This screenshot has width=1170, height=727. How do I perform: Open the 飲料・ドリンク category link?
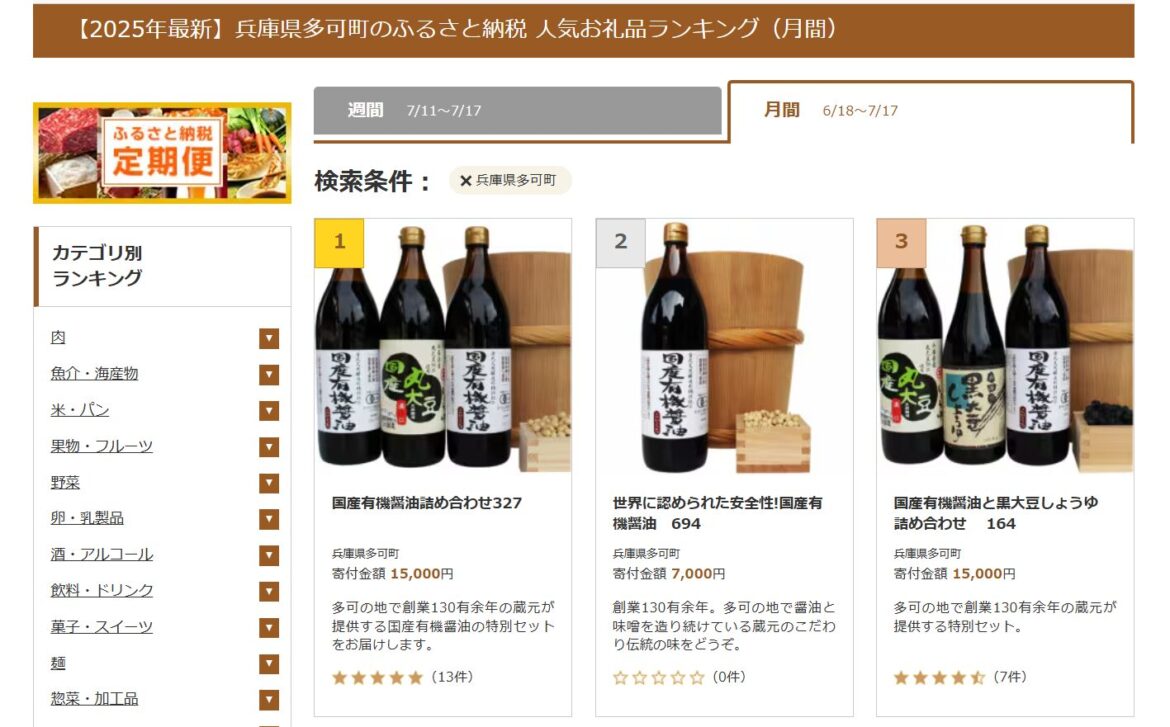(102, 590)
